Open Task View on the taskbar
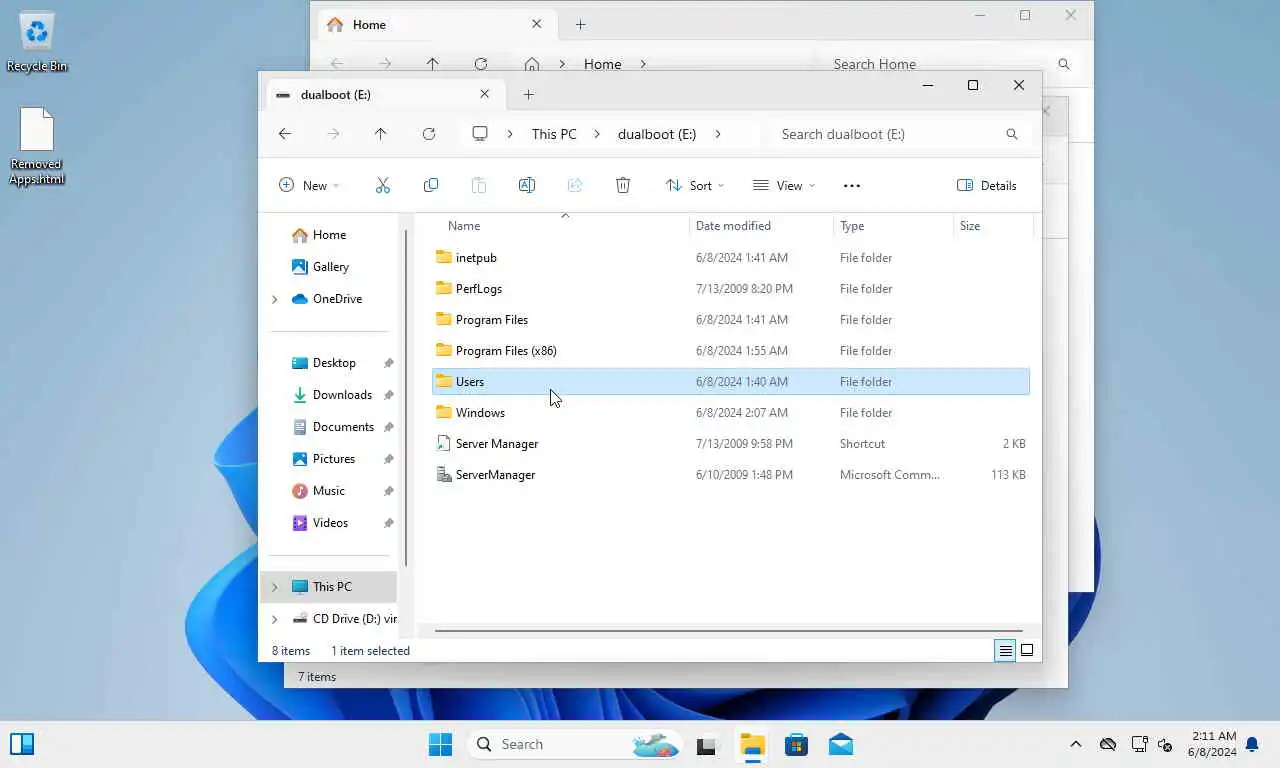 coord(707,744)
